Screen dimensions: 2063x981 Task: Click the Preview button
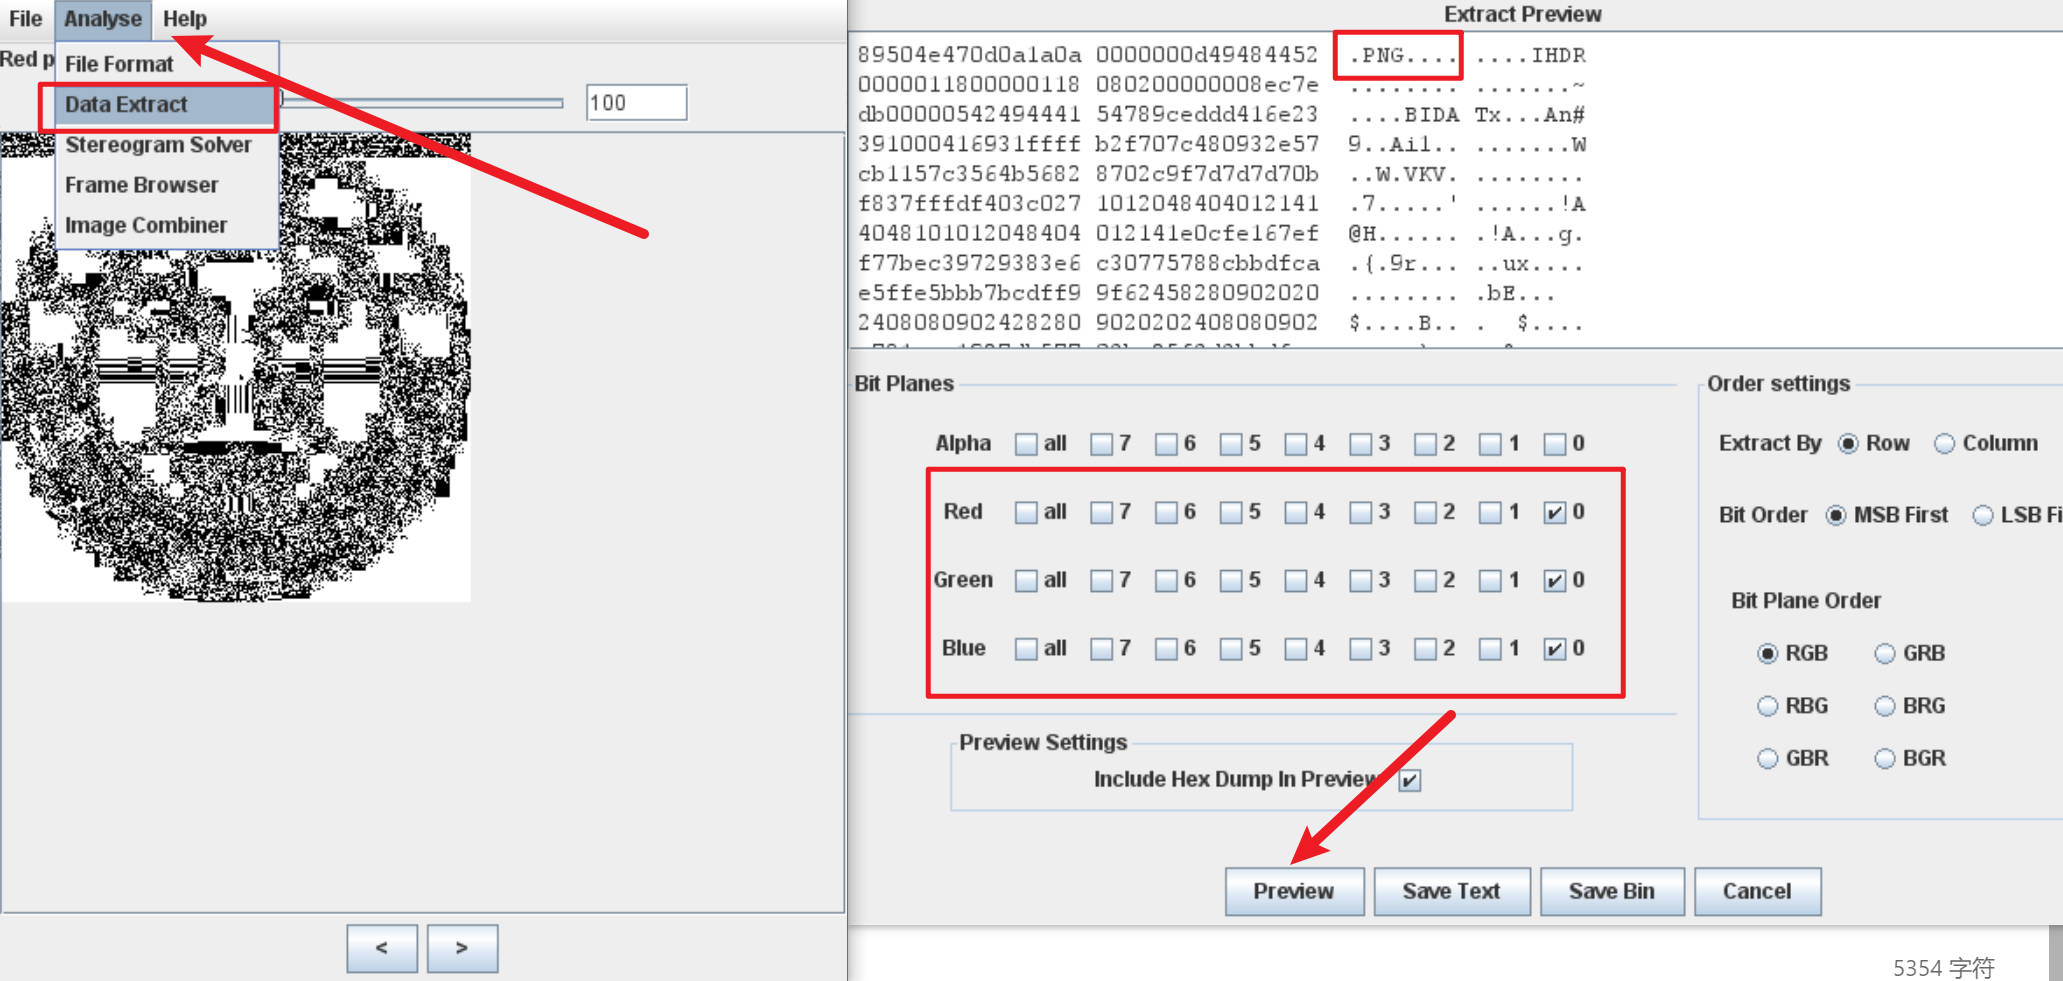pyautogui.click(x=1293, y=891)
